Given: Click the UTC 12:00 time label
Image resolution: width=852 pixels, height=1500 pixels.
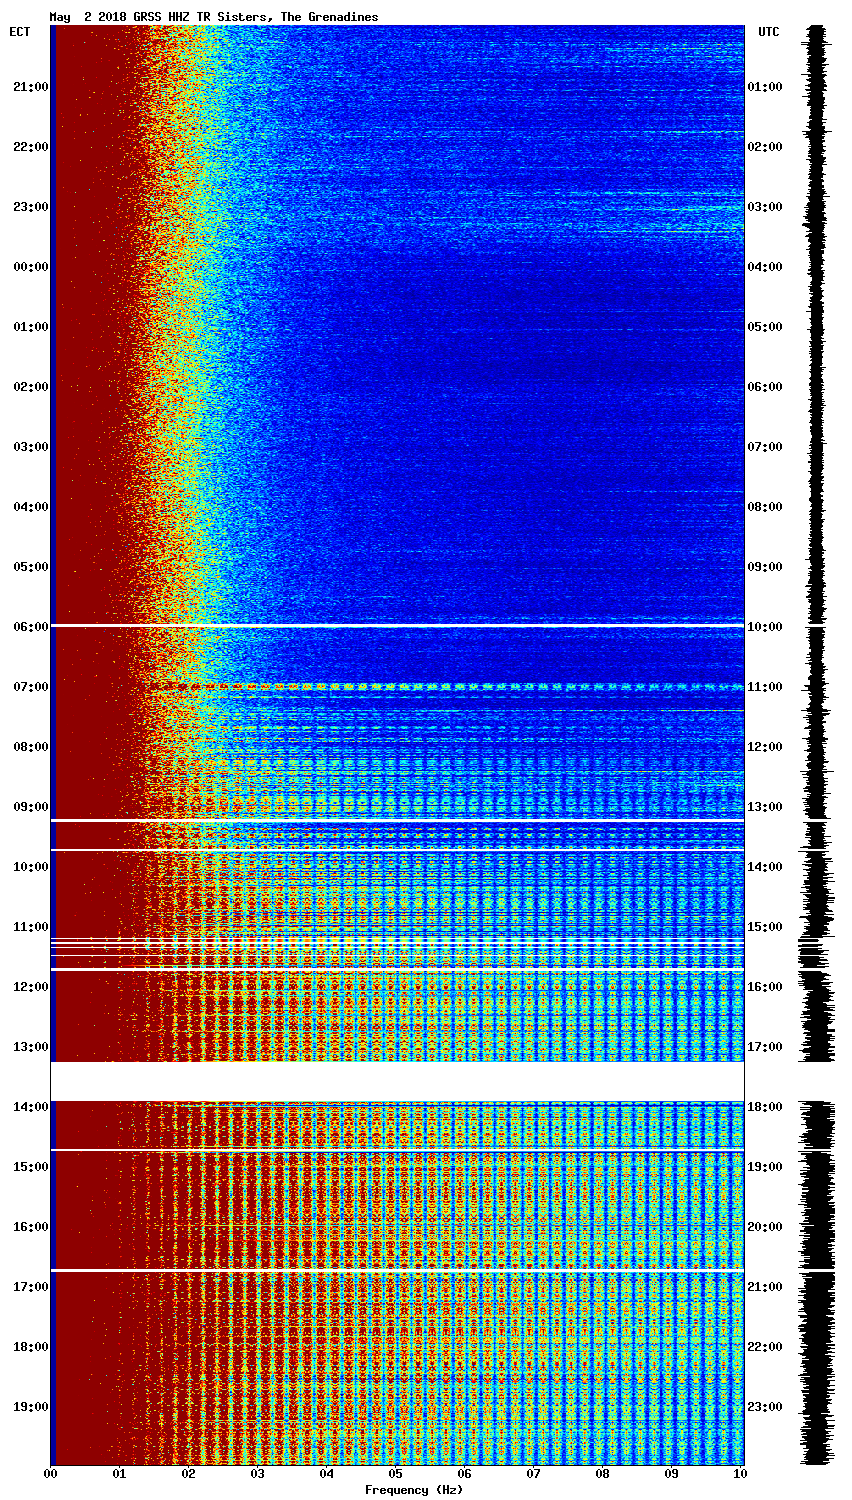Looking at the screenshot, I should [x=765, y=747].
